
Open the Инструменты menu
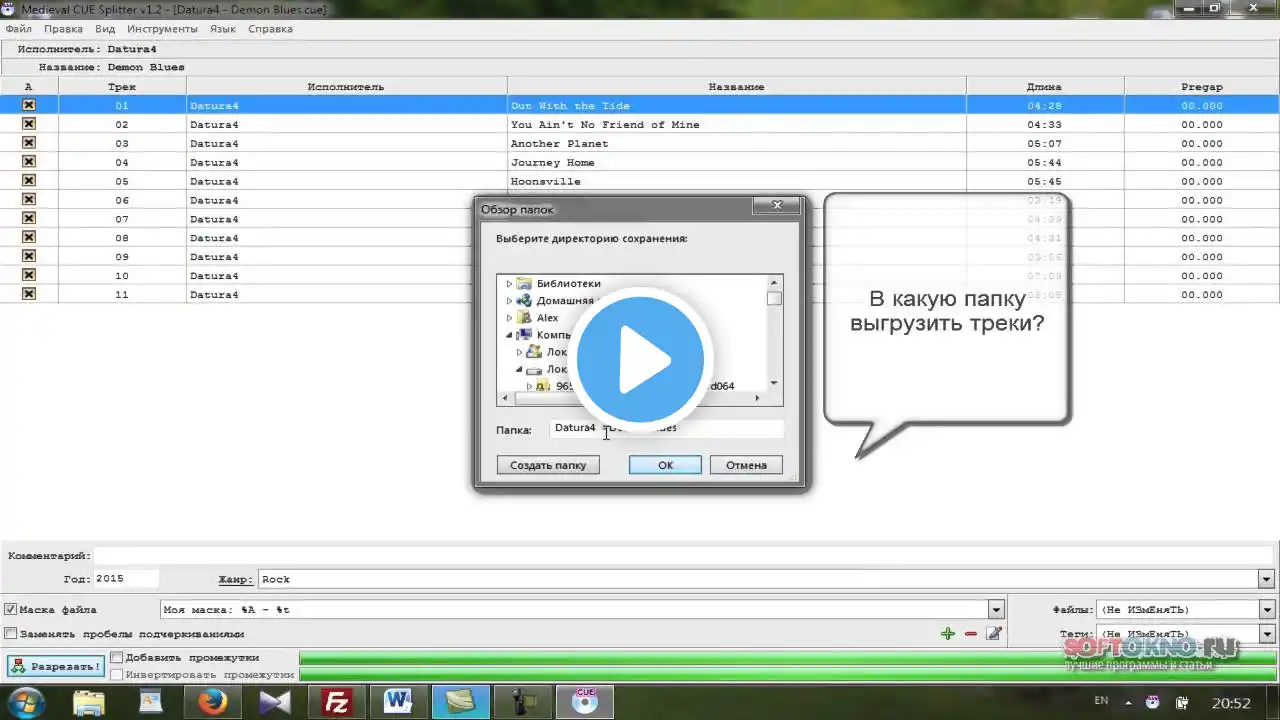[163, 29]
